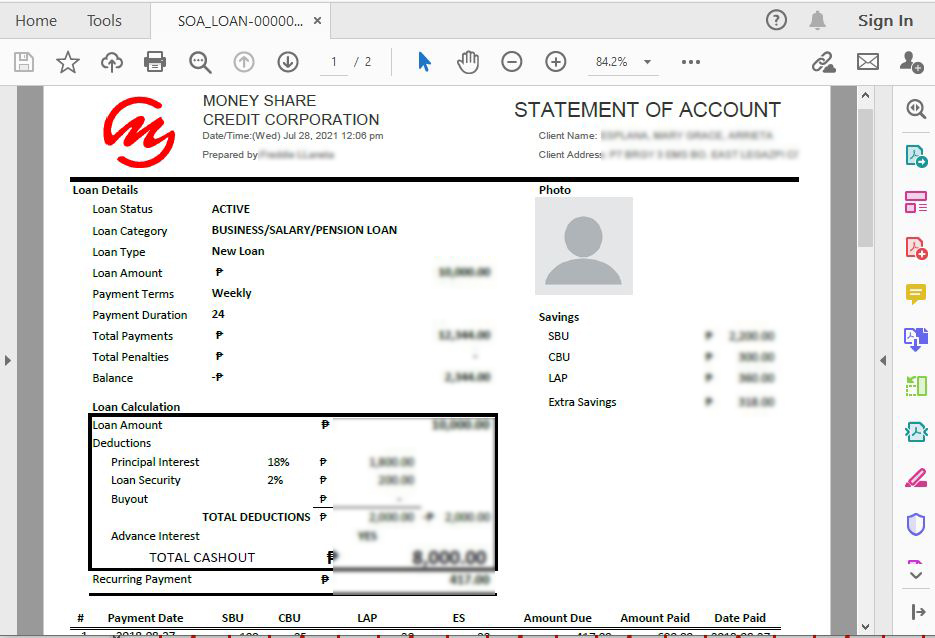Click scrollbar up arrow

[865, 95]
